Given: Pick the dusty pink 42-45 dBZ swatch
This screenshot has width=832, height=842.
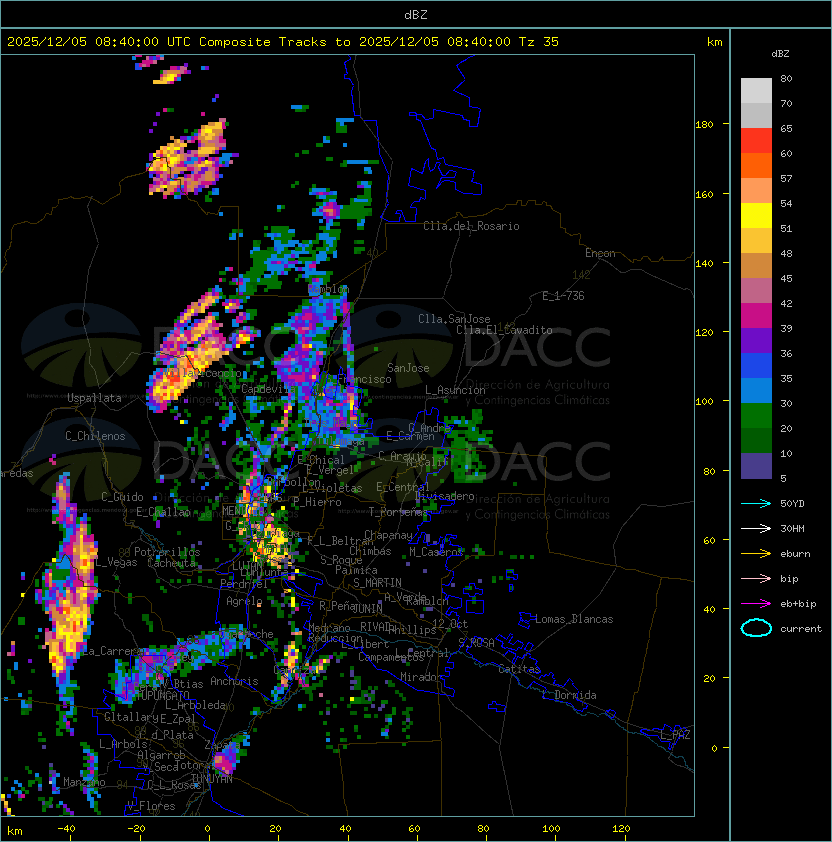Looking at the screenshot, I should point(756,291).
